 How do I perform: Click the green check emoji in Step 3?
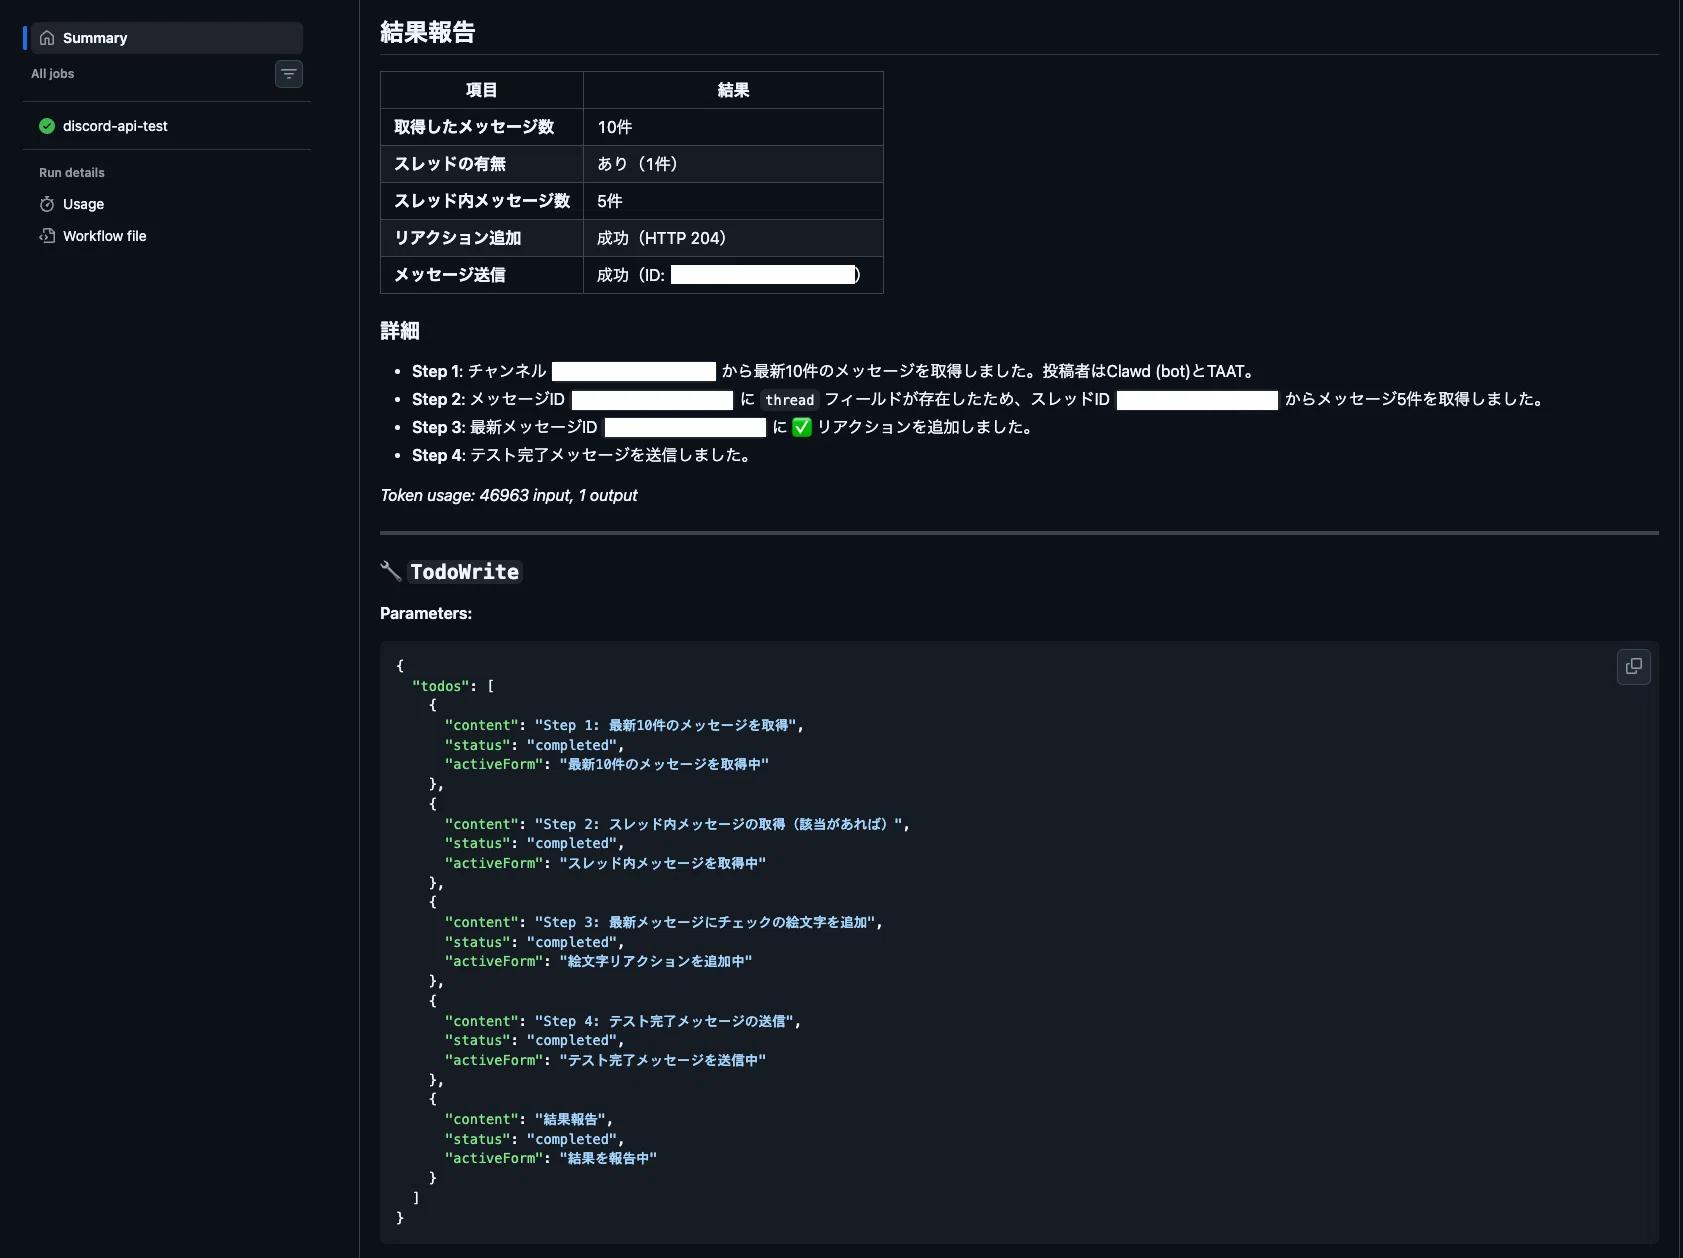coord(802,427)
